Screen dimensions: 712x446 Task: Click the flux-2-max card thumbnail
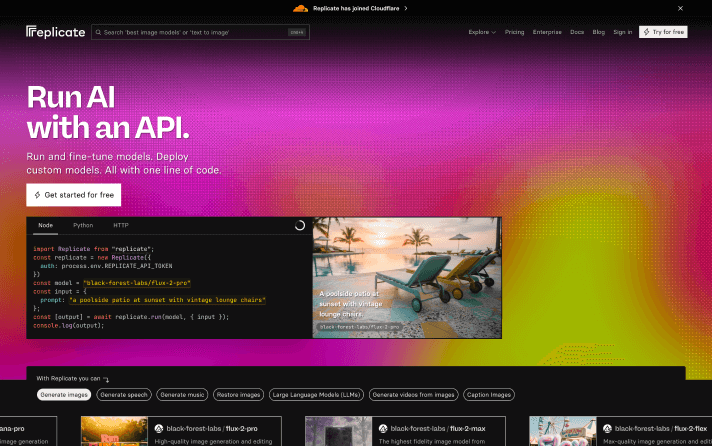[x=339, y=431]
